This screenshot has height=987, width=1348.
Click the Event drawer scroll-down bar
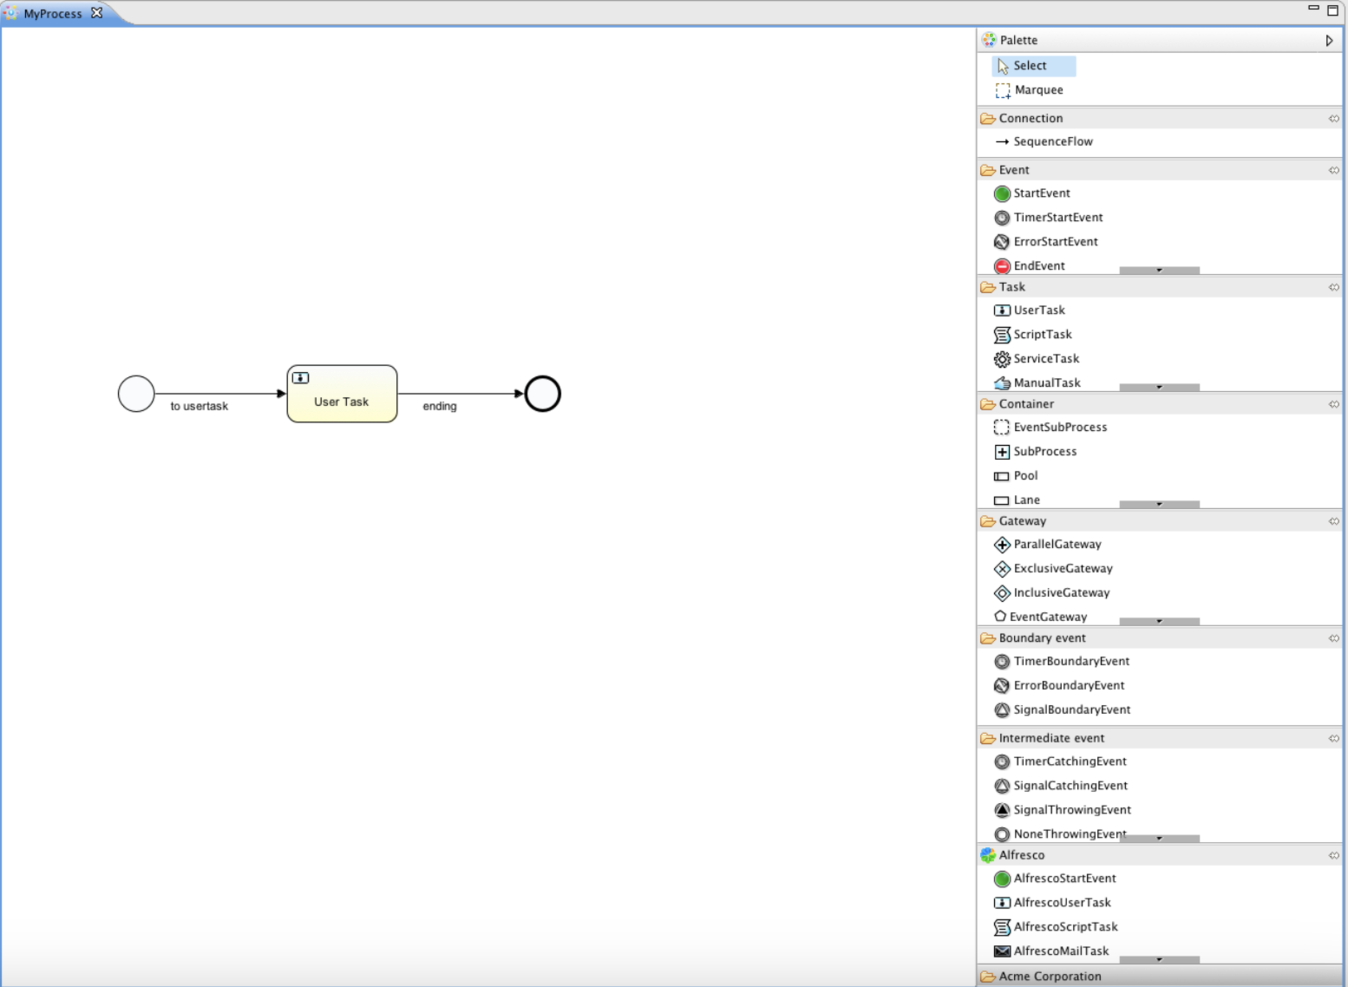[1159, 270]
